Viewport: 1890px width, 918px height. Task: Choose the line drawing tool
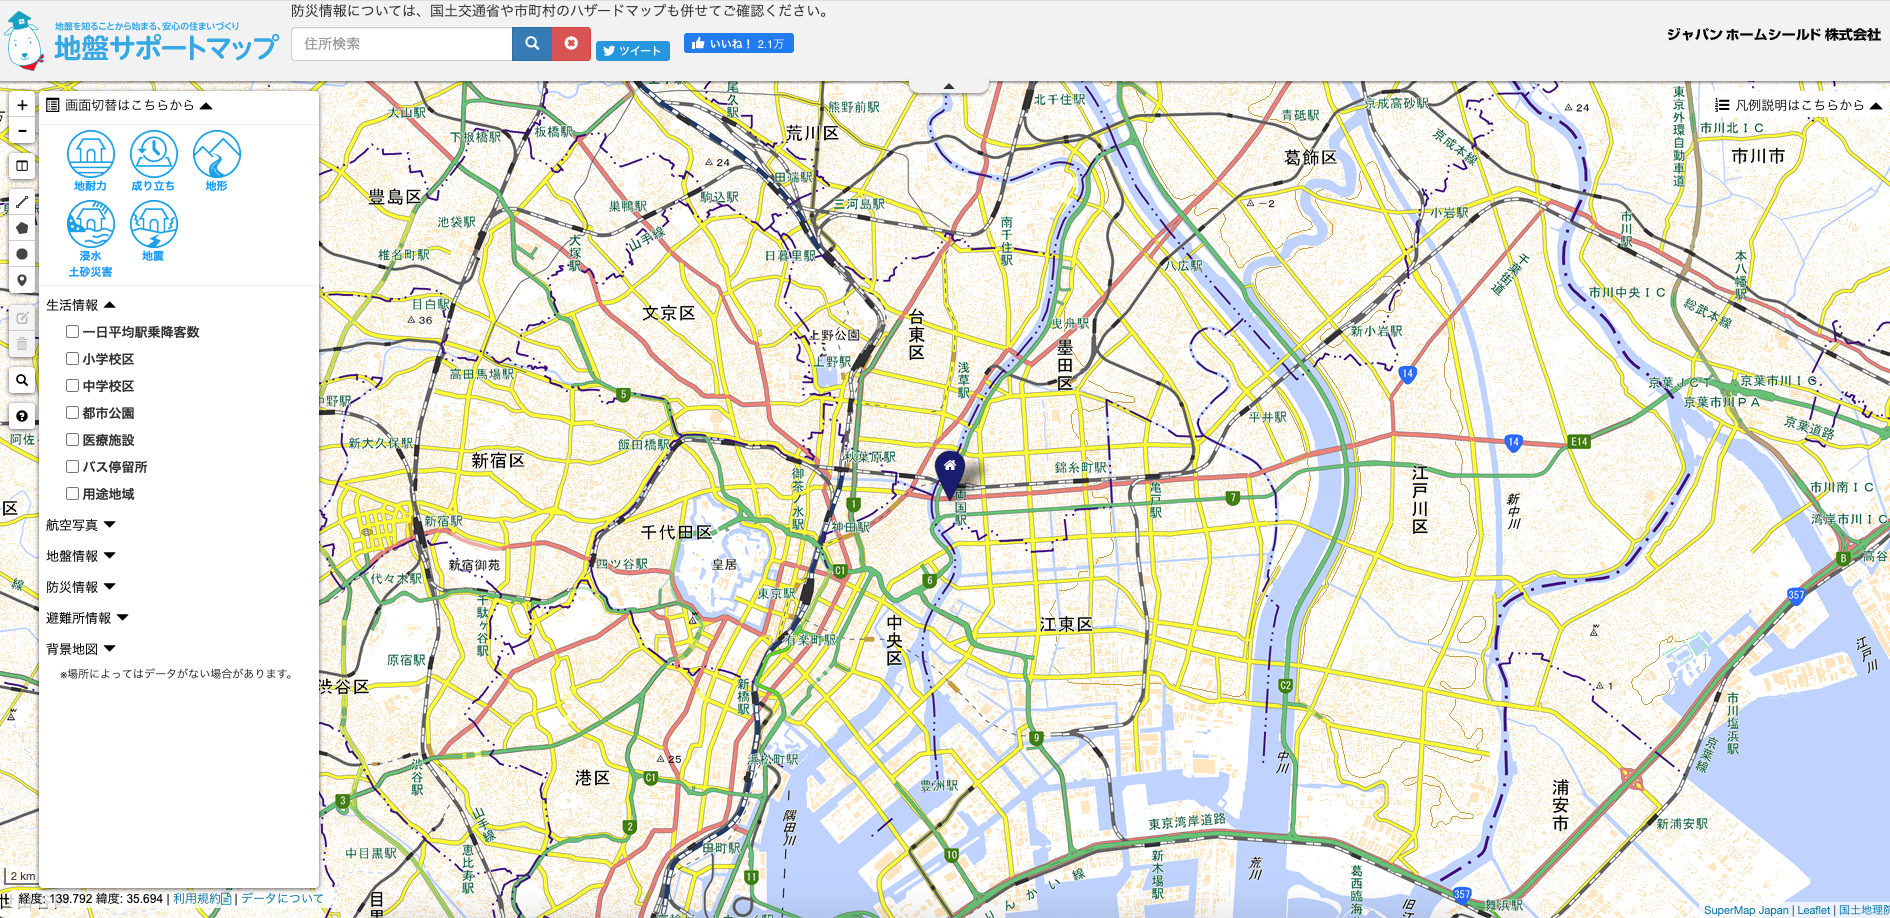tap(22, 202)
